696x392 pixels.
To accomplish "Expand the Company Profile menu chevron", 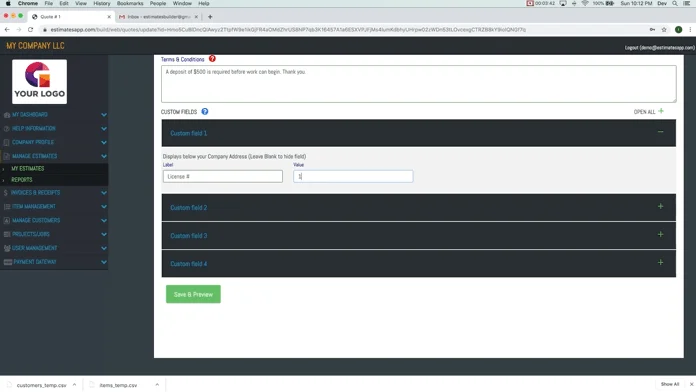I will (104, 143).
